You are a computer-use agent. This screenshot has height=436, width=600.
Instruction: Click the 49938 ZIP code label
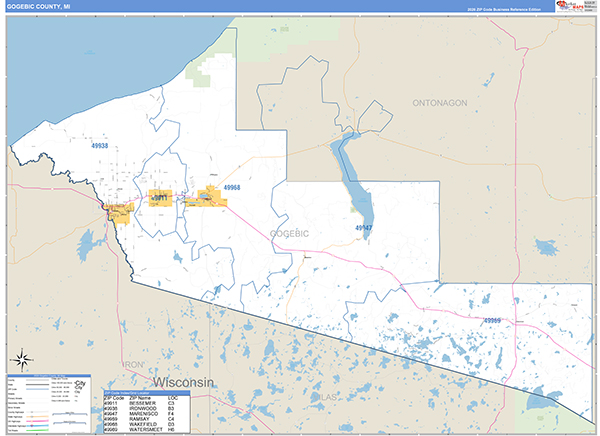coord(99,146)
